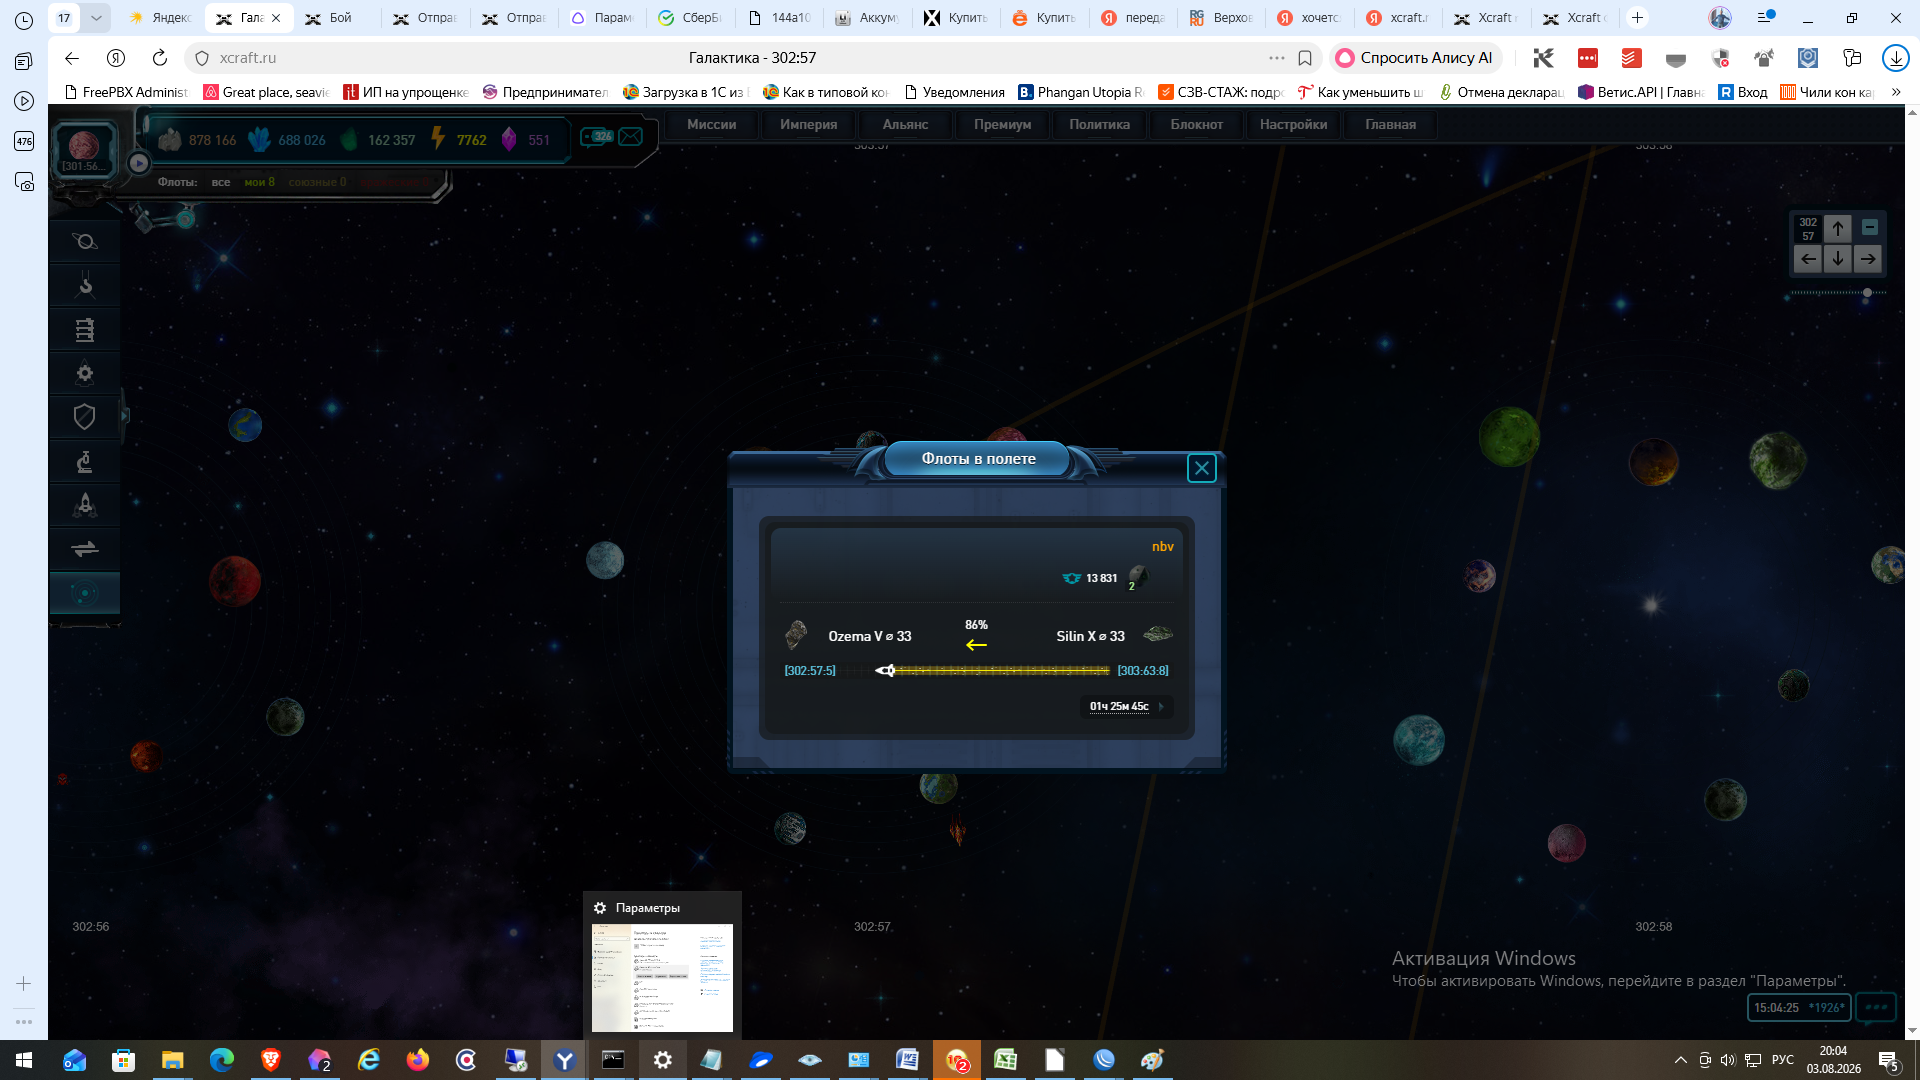Expand the browser tab list dropdown
1920x1080 pixels.
(x=96, y=18)
